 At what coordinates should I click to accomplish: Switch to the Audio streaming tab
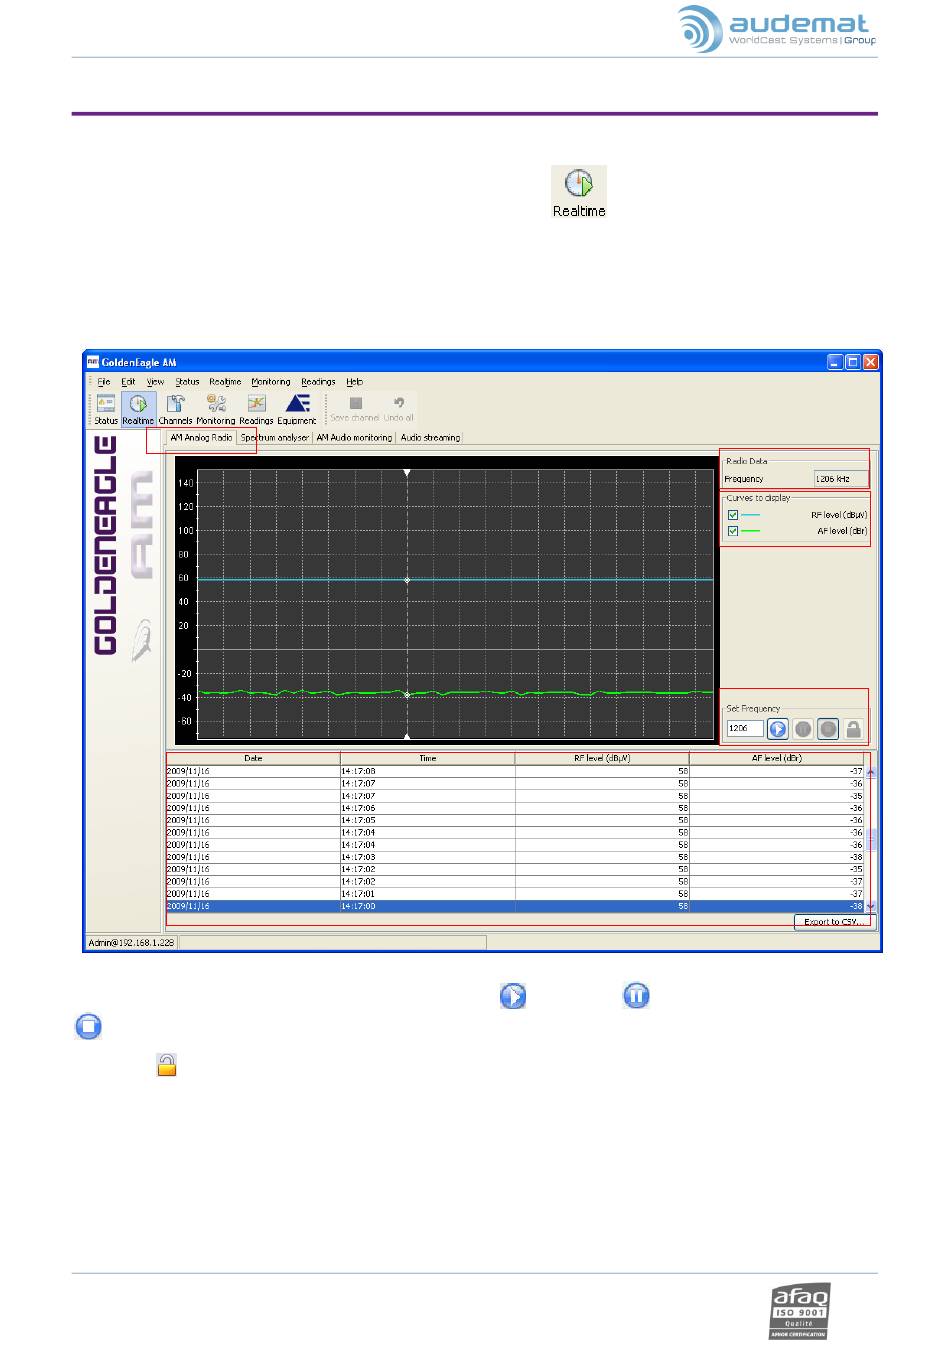(430, 438)
